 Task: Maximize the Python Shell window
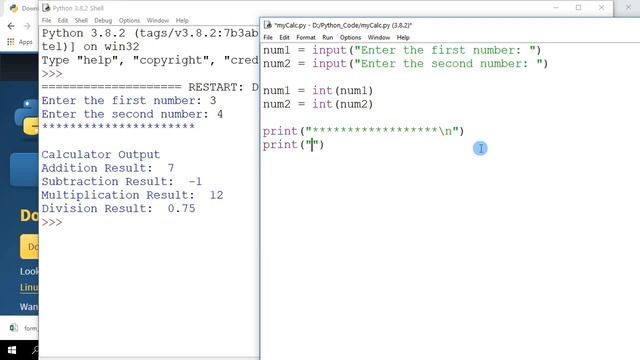click(578, 8)
